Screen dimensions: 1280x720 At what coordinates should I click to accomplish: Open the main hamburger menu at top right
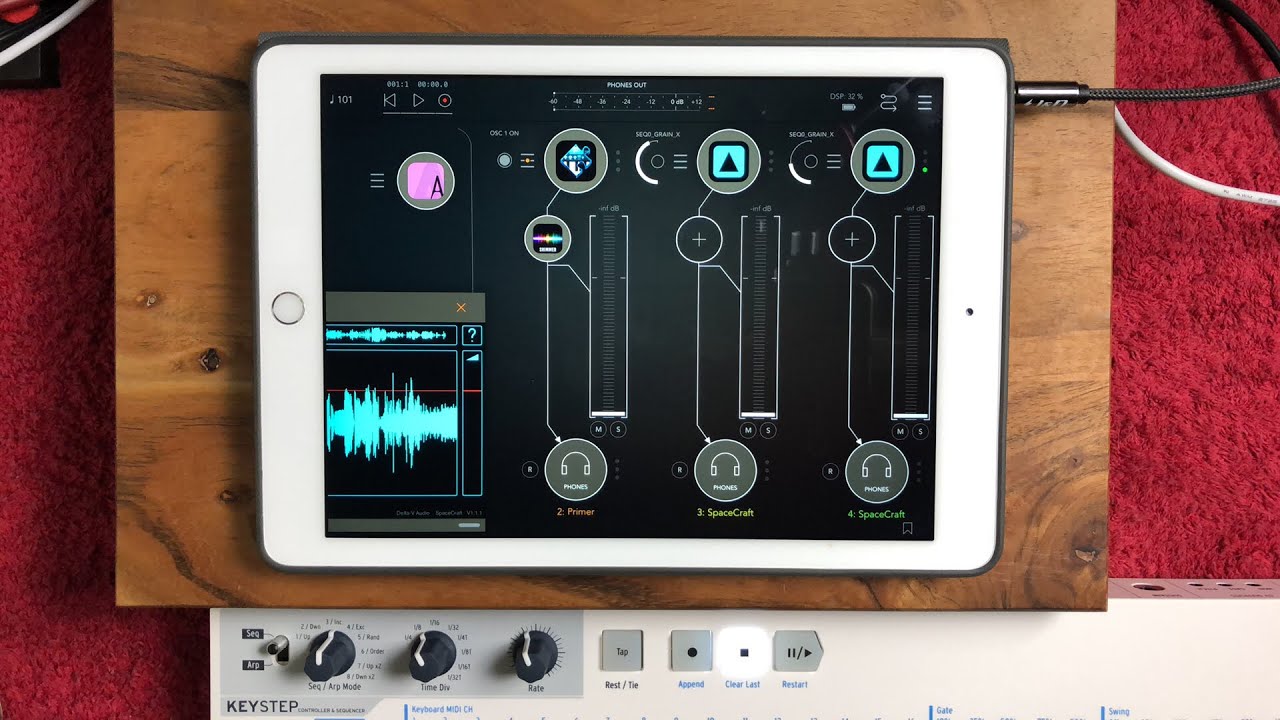click(925, 102)
